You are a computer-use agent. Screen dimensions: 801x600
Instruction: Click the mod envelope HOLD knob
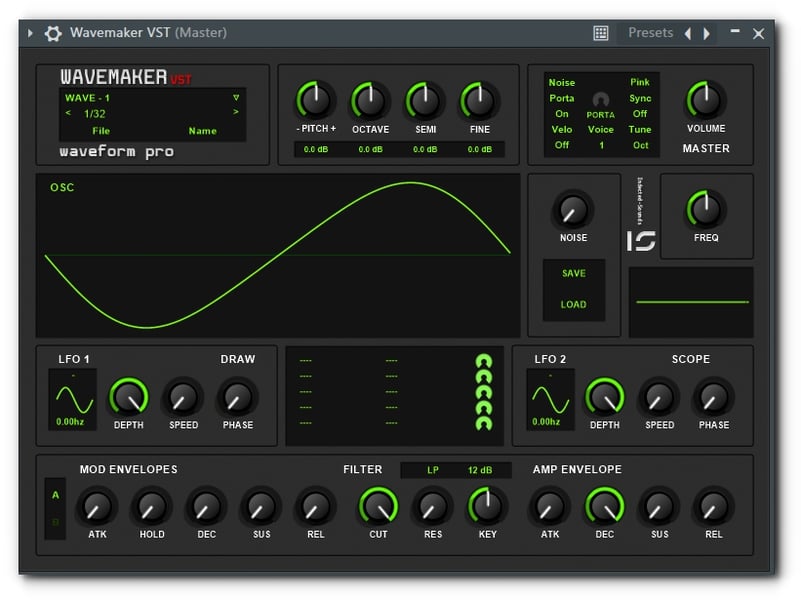click(x=151, y=507)
